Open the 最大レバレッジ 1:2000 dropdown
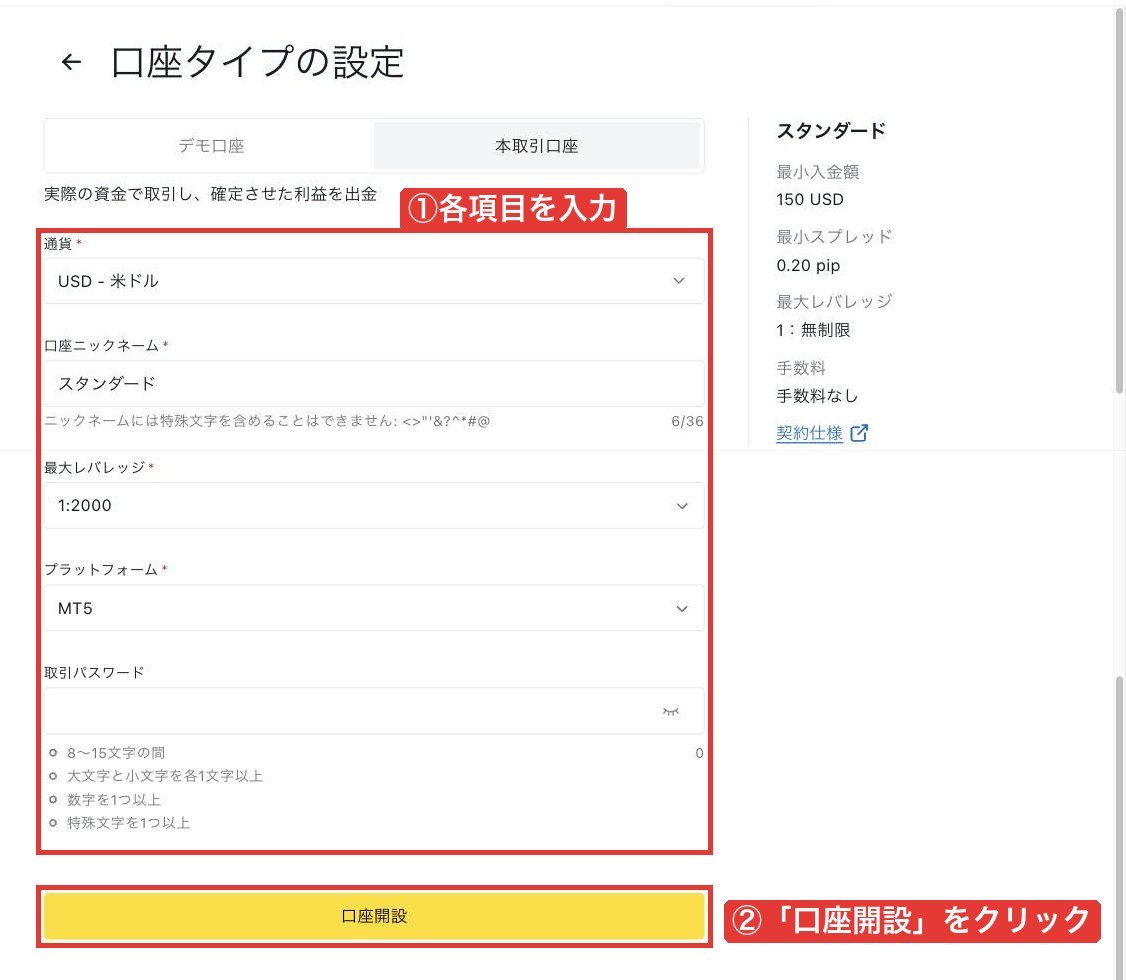This screenshot has height=980, width=1126. pyautogui.click(x=374, y=505)
